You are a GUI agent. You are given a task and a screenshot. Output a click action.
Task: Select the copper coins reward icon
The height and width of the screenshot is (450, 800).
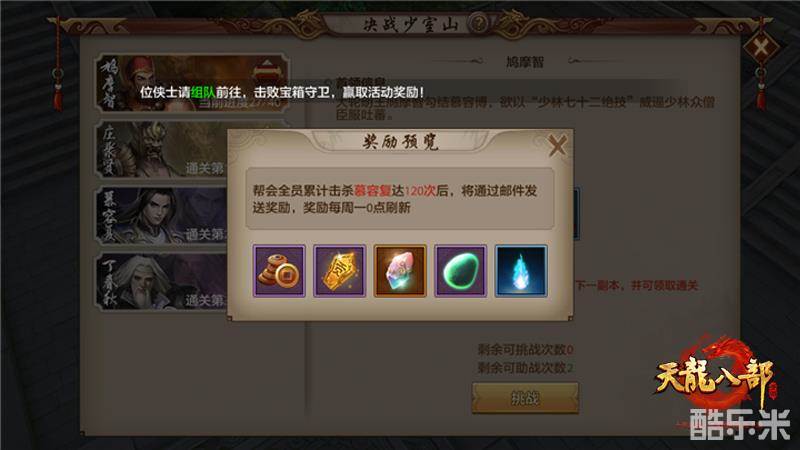tap(279, 270)
